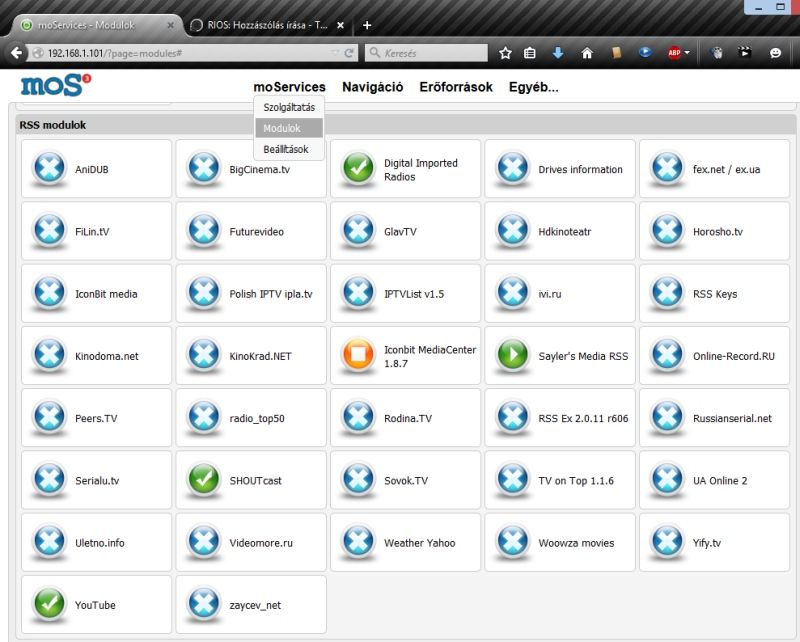Open the downloads arrow icon
800x642 pixels.
click(x=558, y=53)
